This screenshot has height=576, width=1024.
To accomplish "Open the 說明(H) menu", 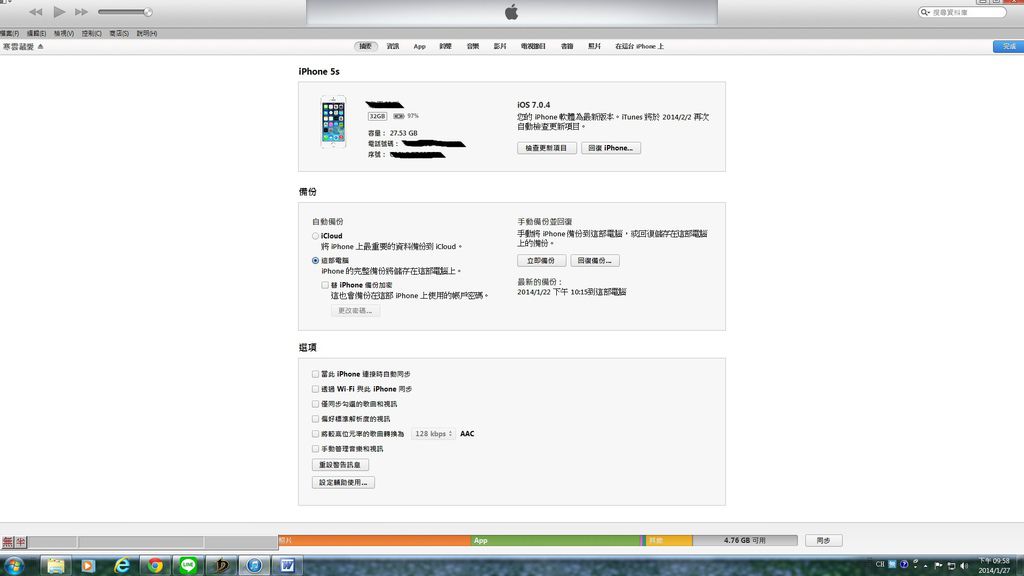I will [x=146, y=33].
